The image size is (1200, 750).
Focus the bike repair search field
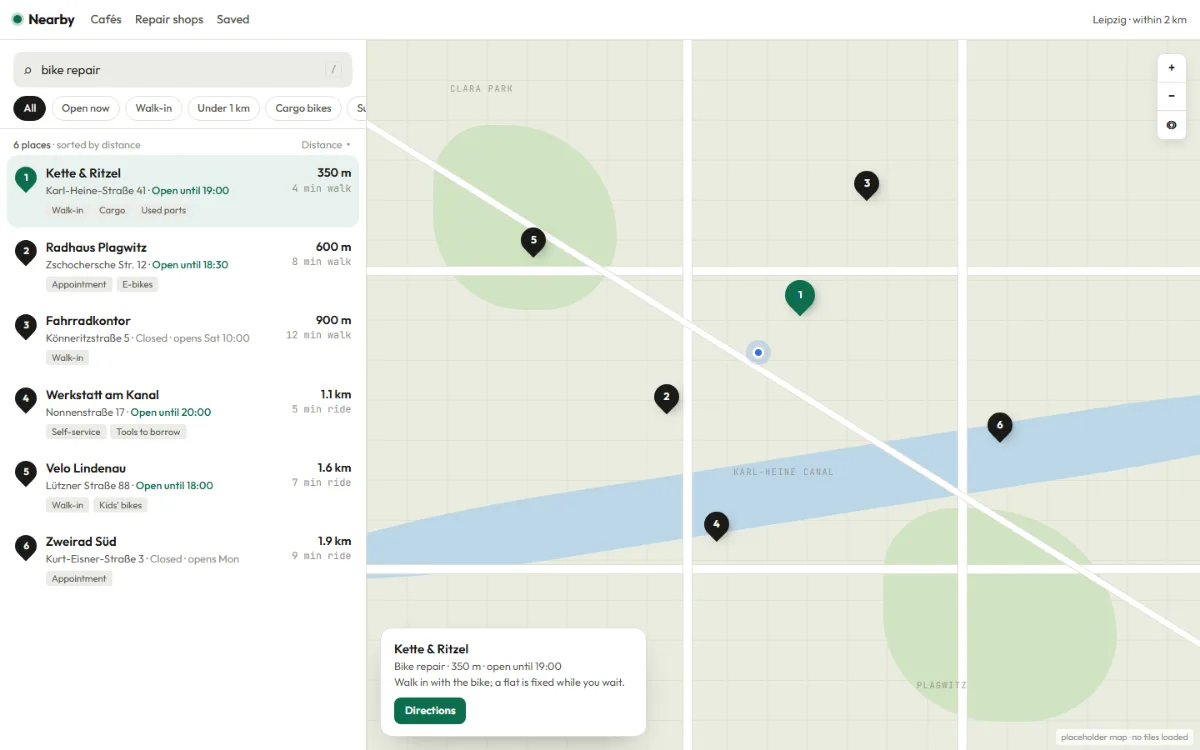click(182, 70)
